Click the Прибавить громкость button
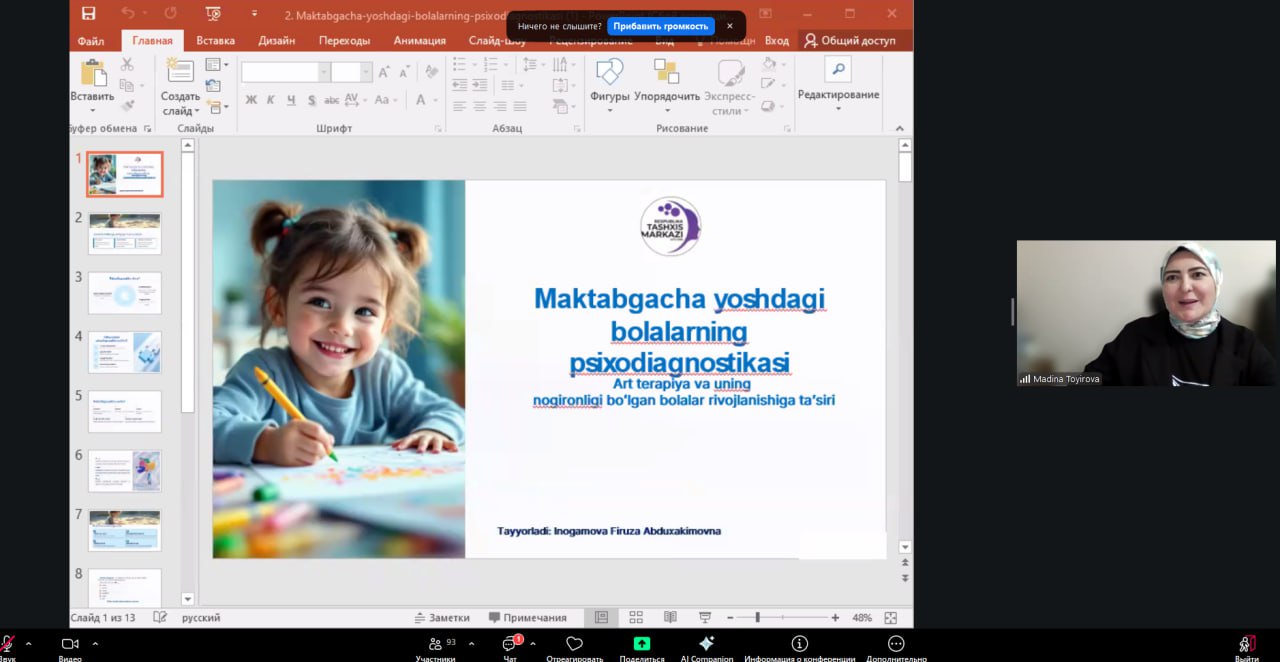This screenshot has width=1280, height=662. coord(660,26)
